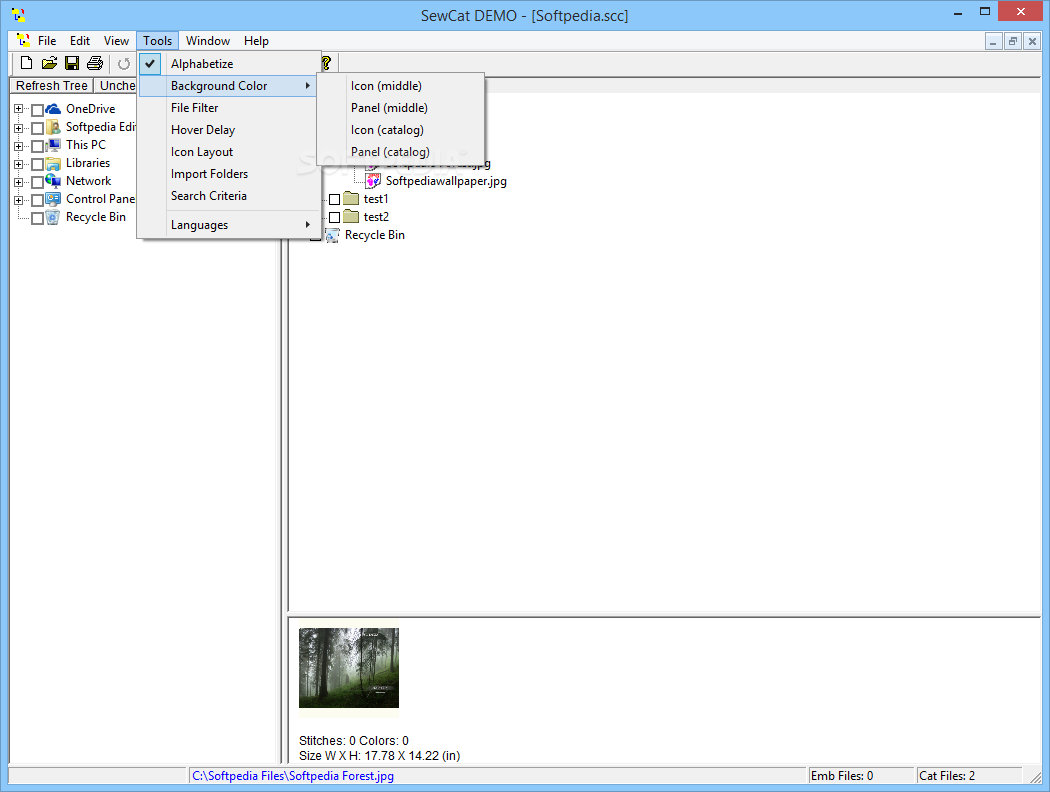Check the test2 folder checkbox
This screenshot has height=792, width=1050.
click(x=334, y=218)
